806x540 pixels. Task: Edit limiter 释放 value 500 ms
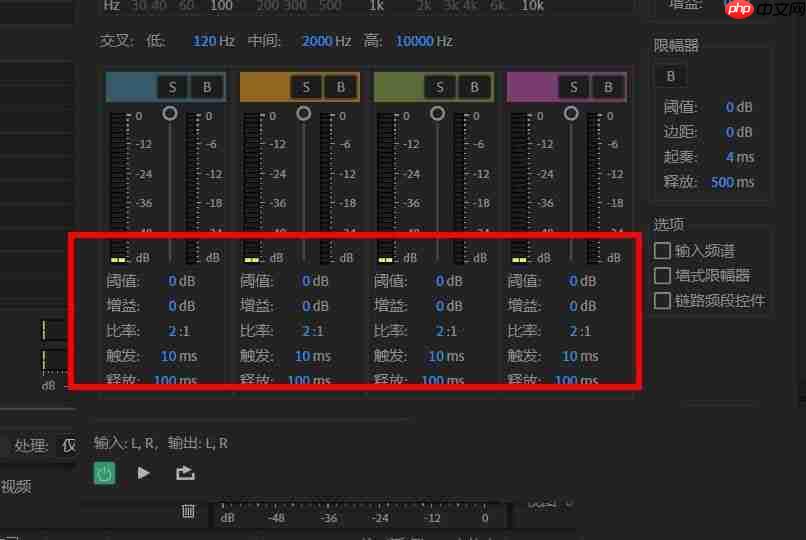[x=732, y=182]
